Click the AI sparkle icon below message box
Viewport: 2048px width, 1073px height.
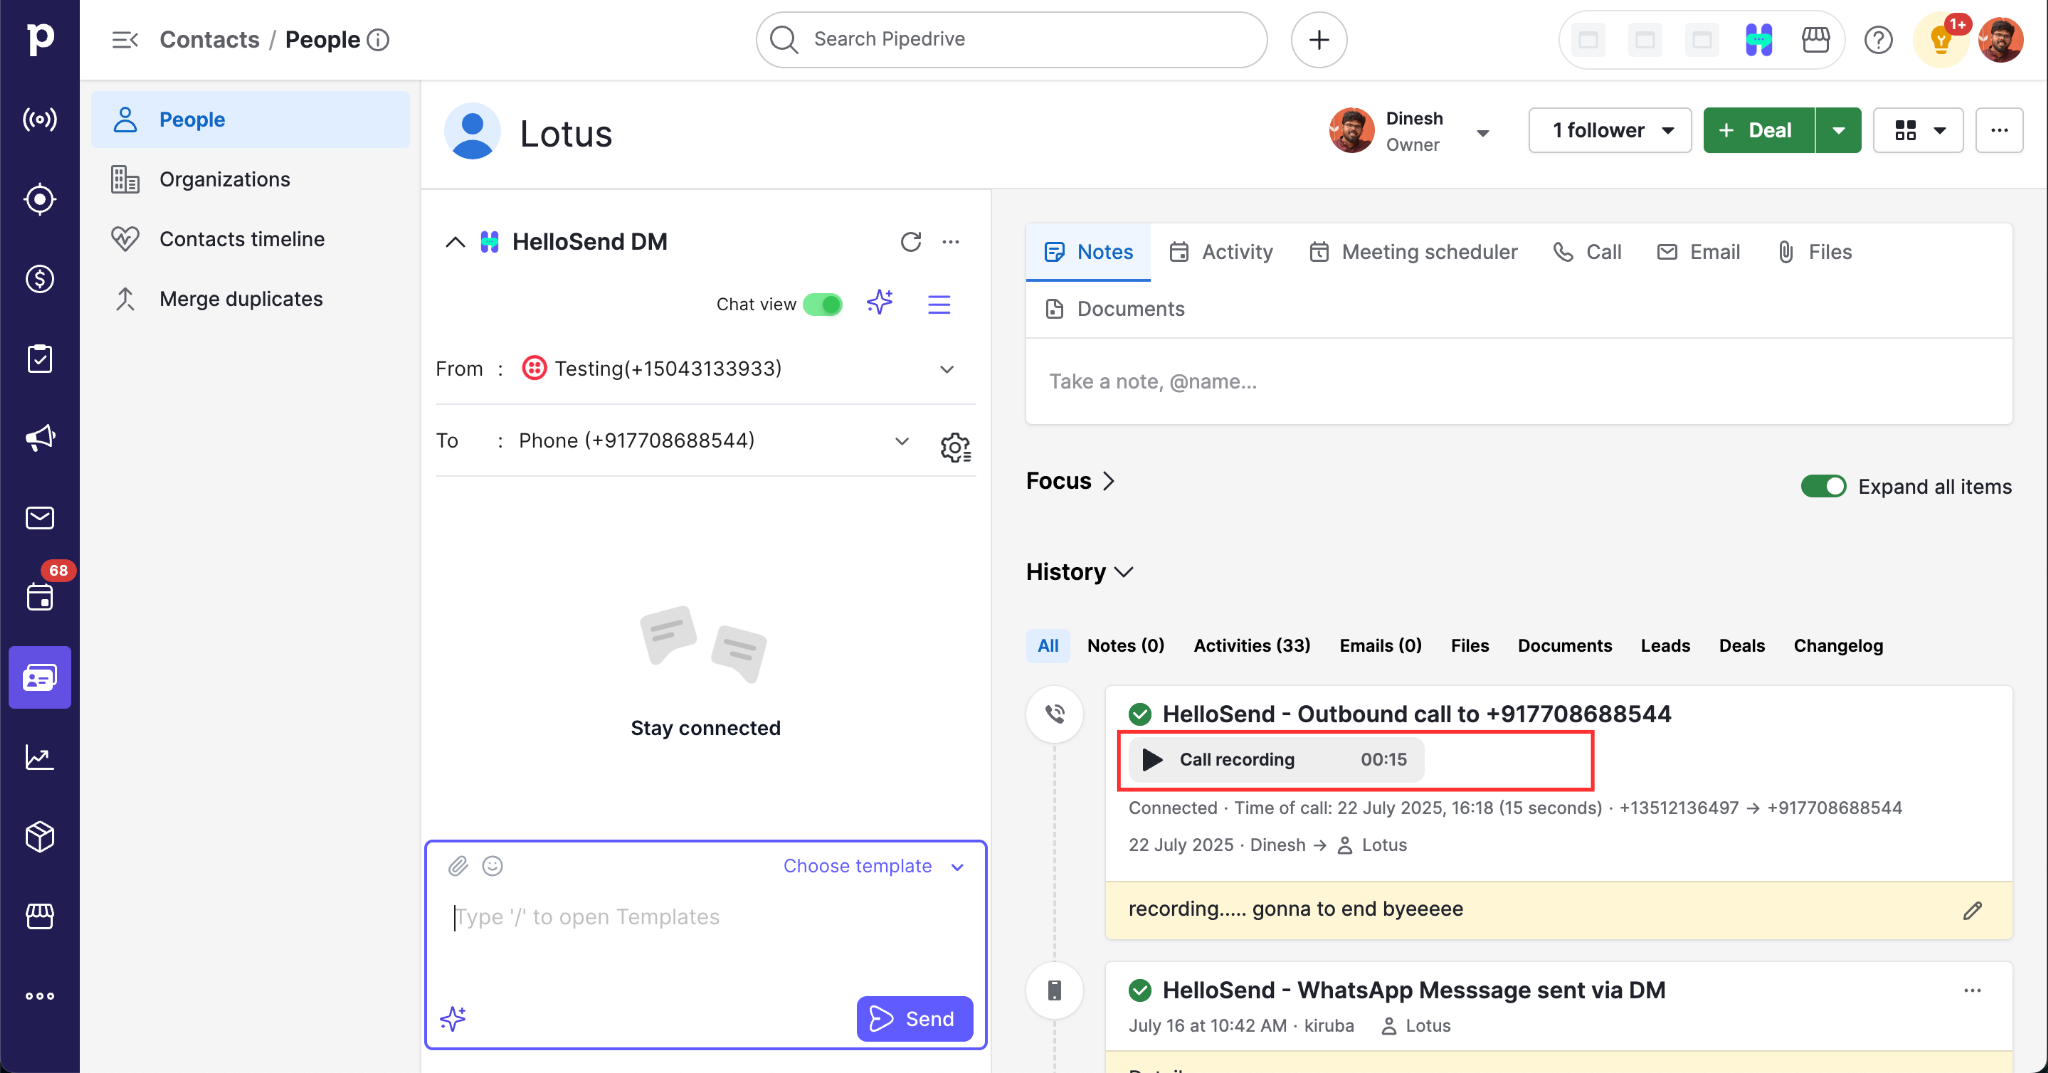pos(453,1019)
